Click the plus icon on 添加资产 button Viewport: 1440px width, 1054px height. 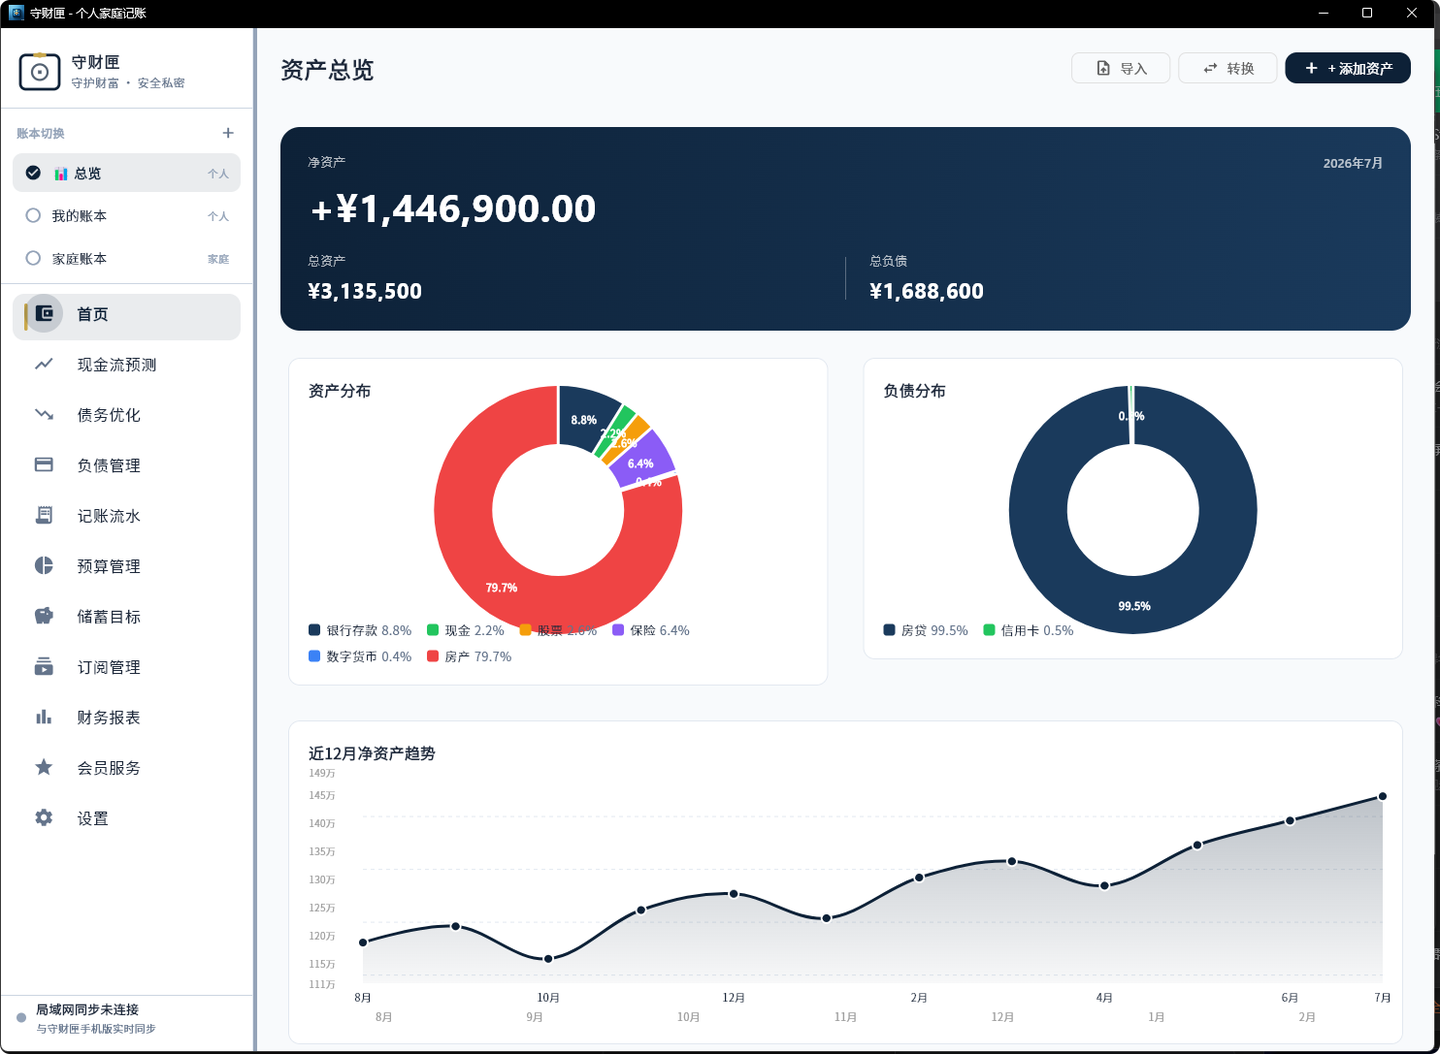point(1311,68)
